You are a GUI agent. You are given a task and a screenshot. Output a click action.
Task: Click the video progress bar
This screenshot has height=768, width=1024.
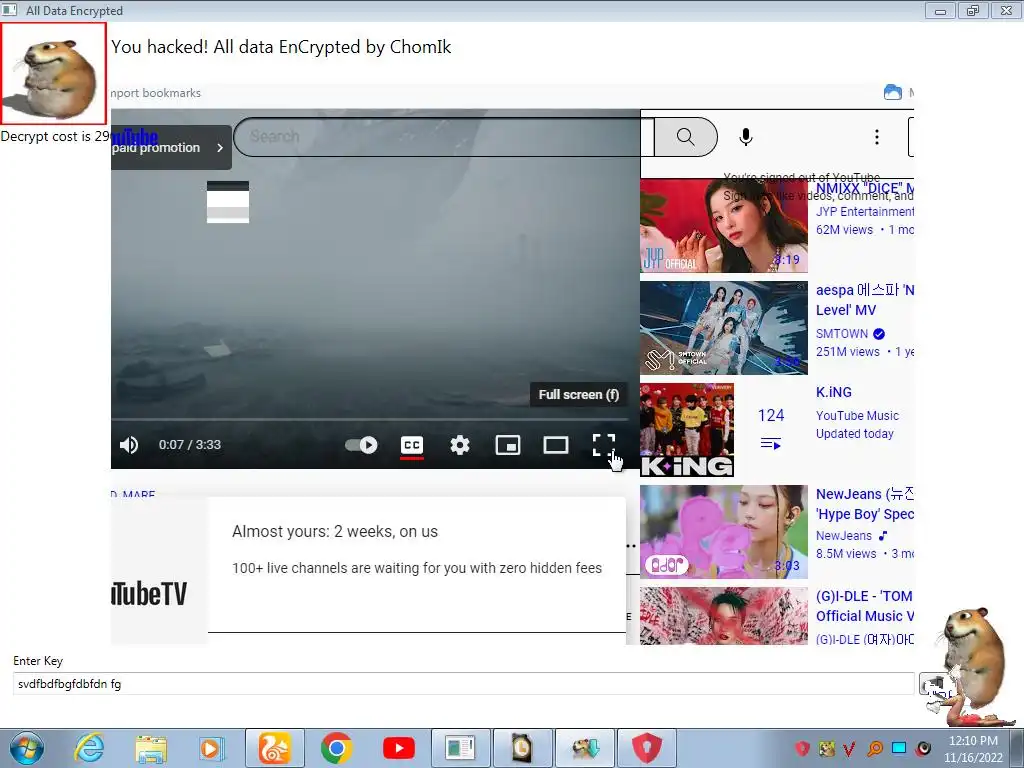(x=370, y=419)
